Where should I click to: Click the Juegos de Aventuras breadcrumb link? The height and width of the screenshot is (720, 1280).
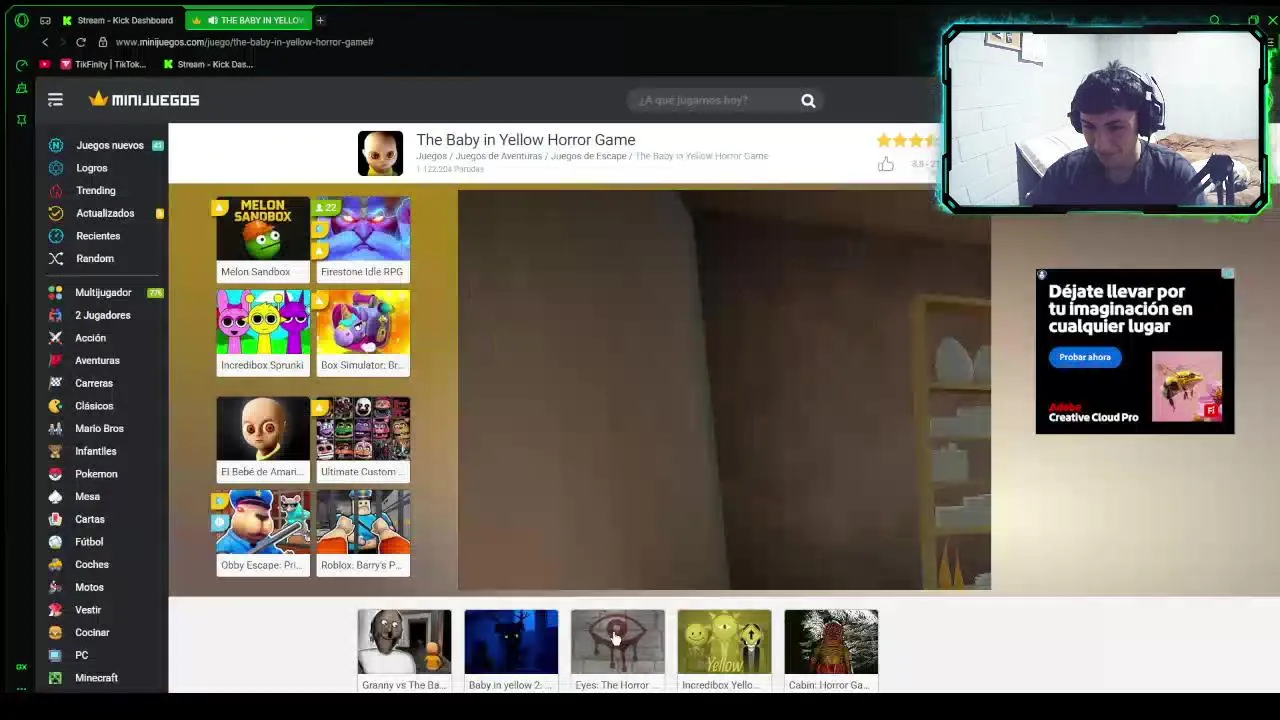pos(499,156)
